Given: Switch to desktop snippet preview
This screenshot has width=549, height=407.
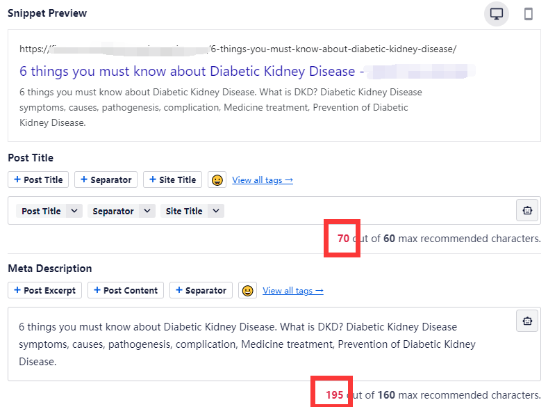Looking at the screenshot, I should [x=496, y=14].
